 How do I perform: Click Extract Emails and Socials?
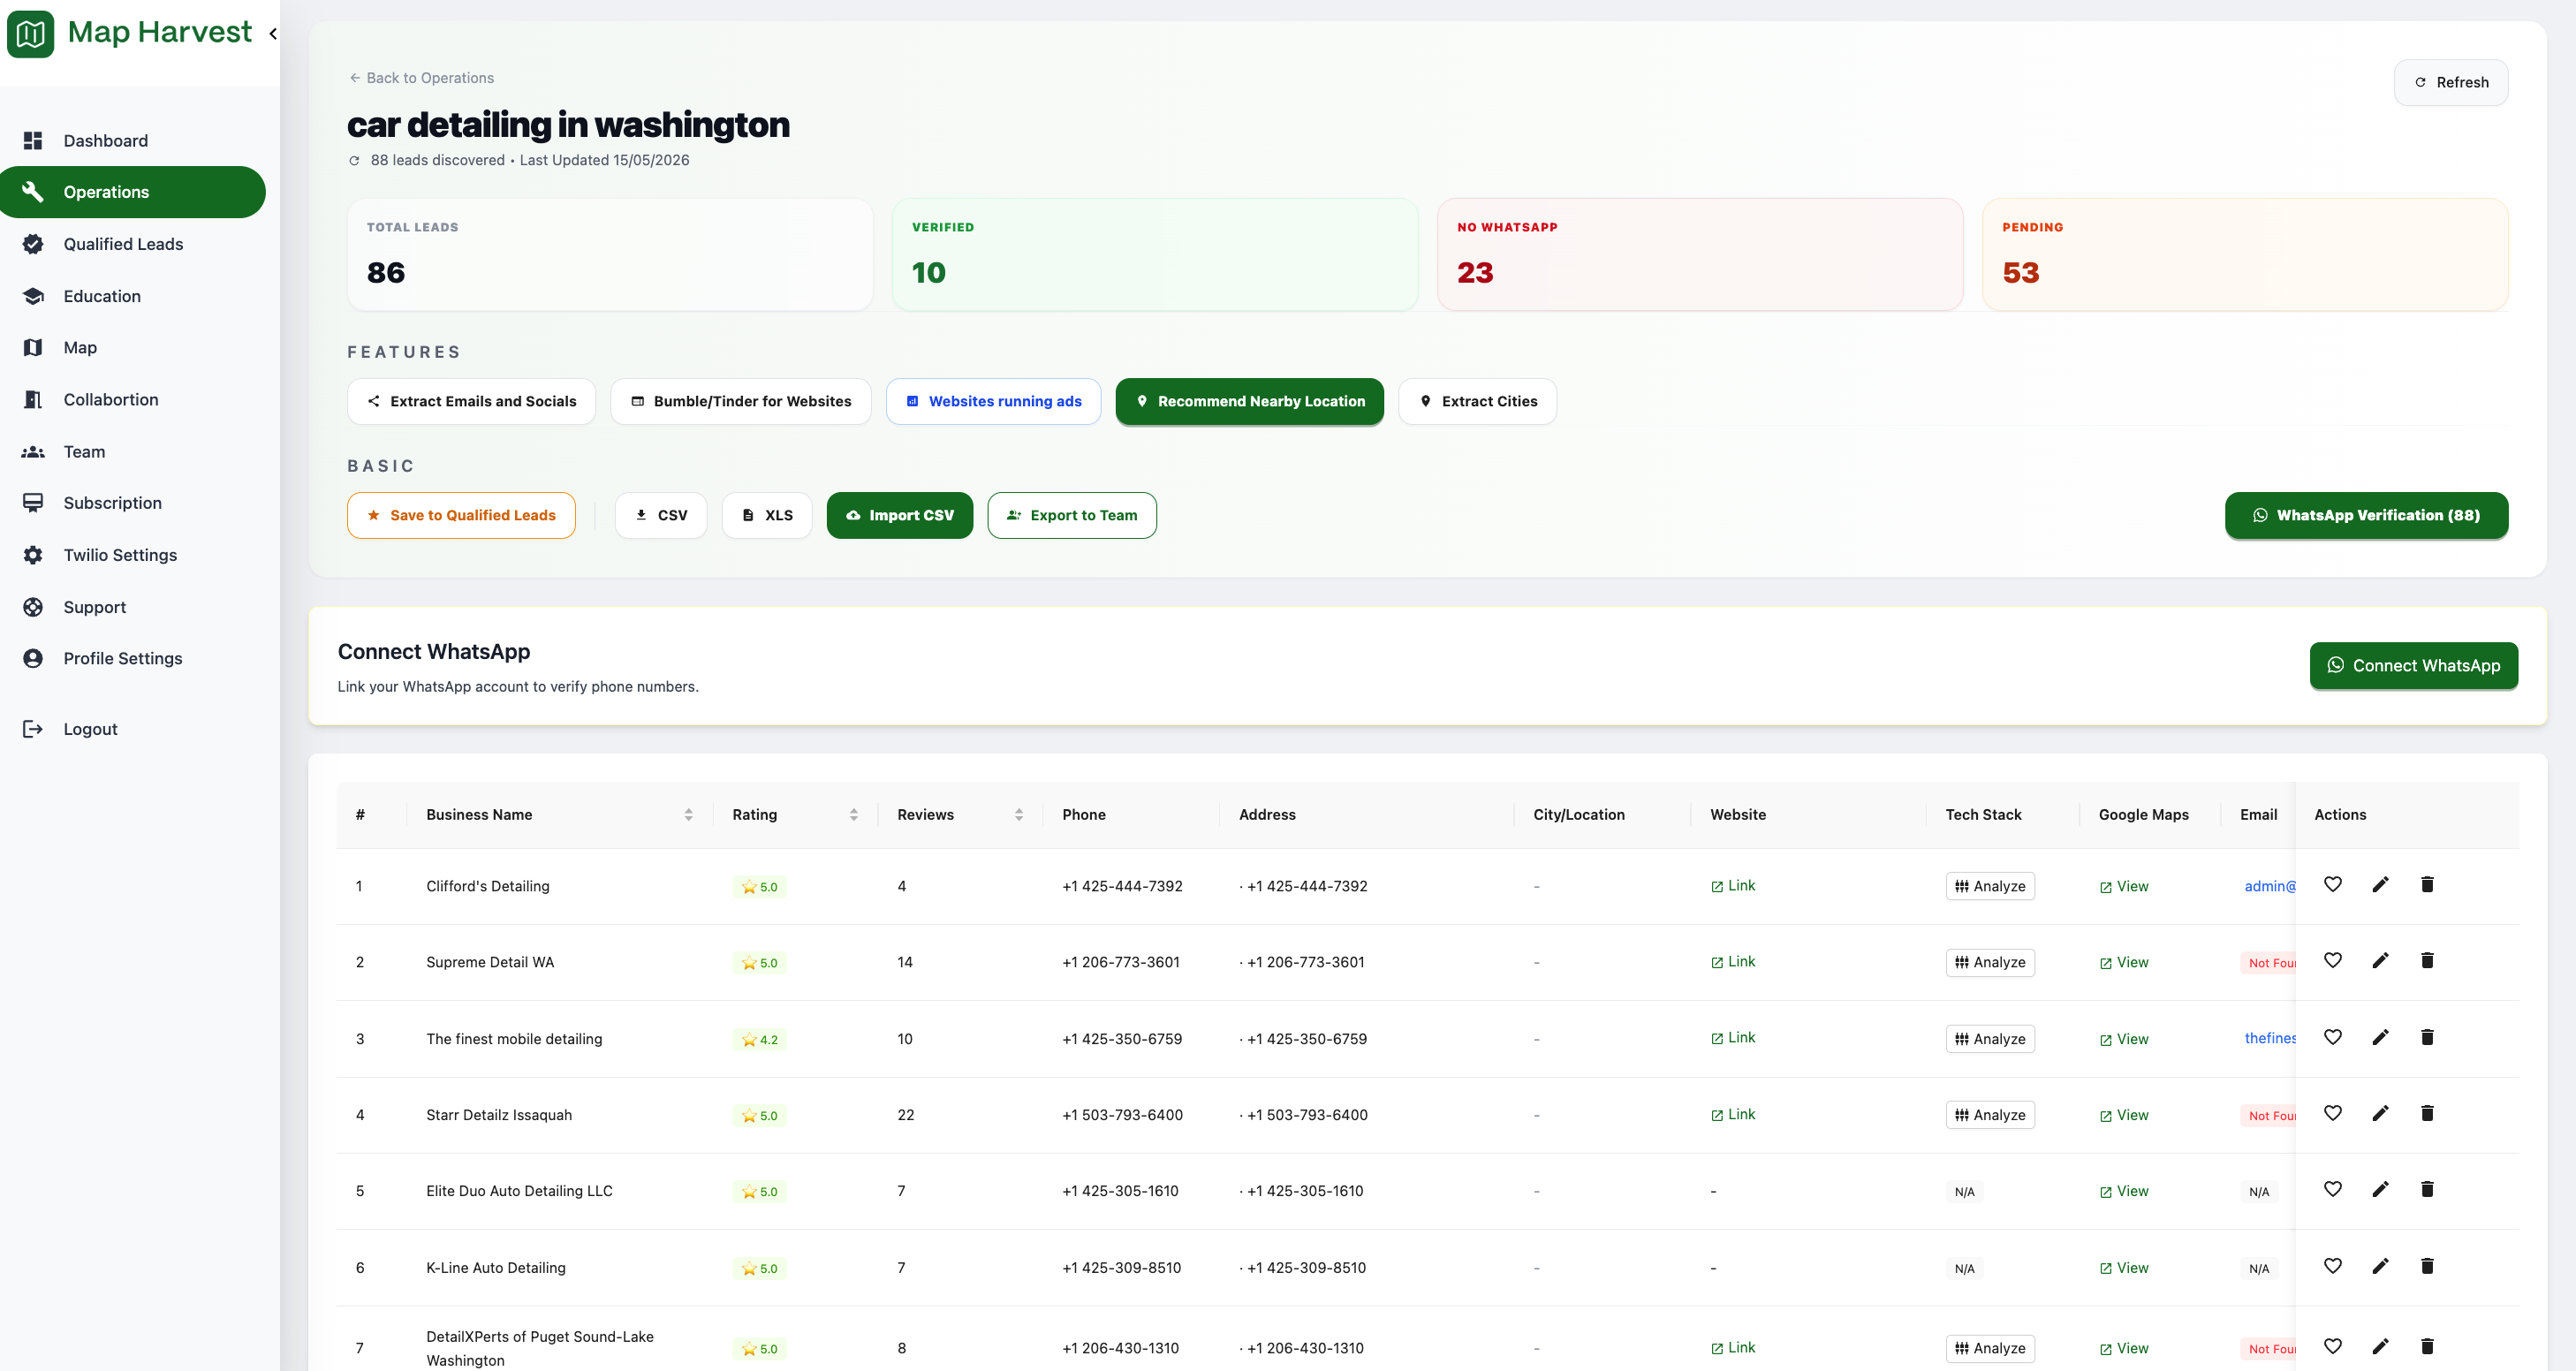[471, 401]
